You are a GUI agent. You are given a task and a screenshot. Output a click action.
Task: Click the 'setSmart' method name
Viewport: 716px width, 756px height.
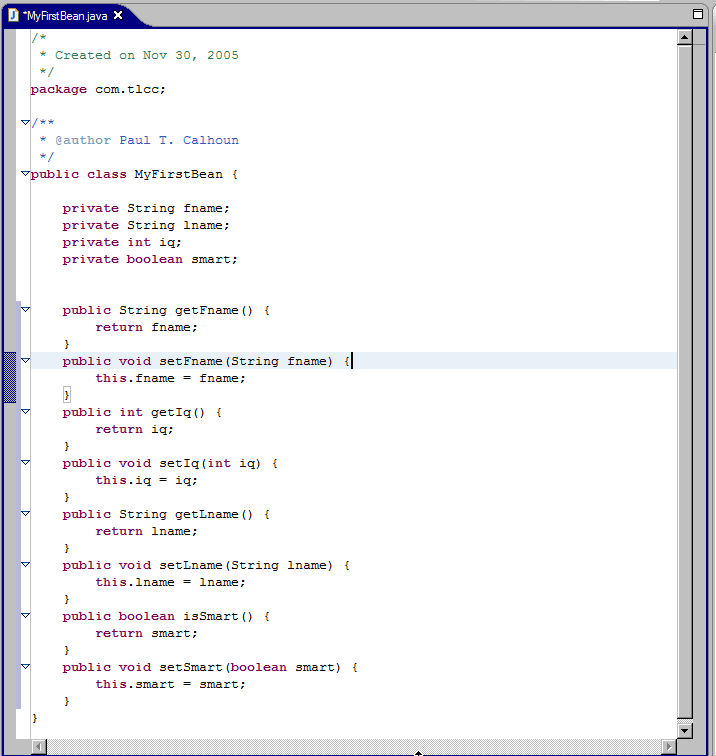point(190,667)
